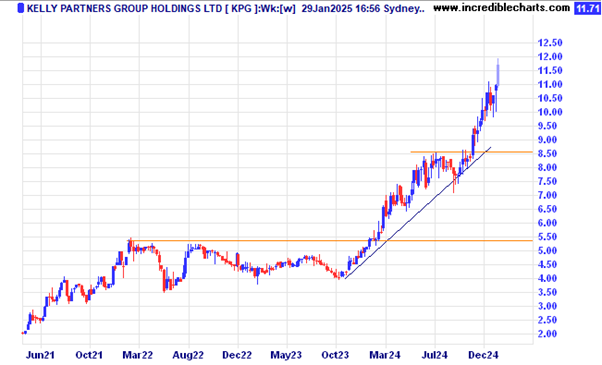Image resolution: width=602 pixels, height=365 pixels.
Task: Select the dark blue rising trendline
Action: click(418, 213)
